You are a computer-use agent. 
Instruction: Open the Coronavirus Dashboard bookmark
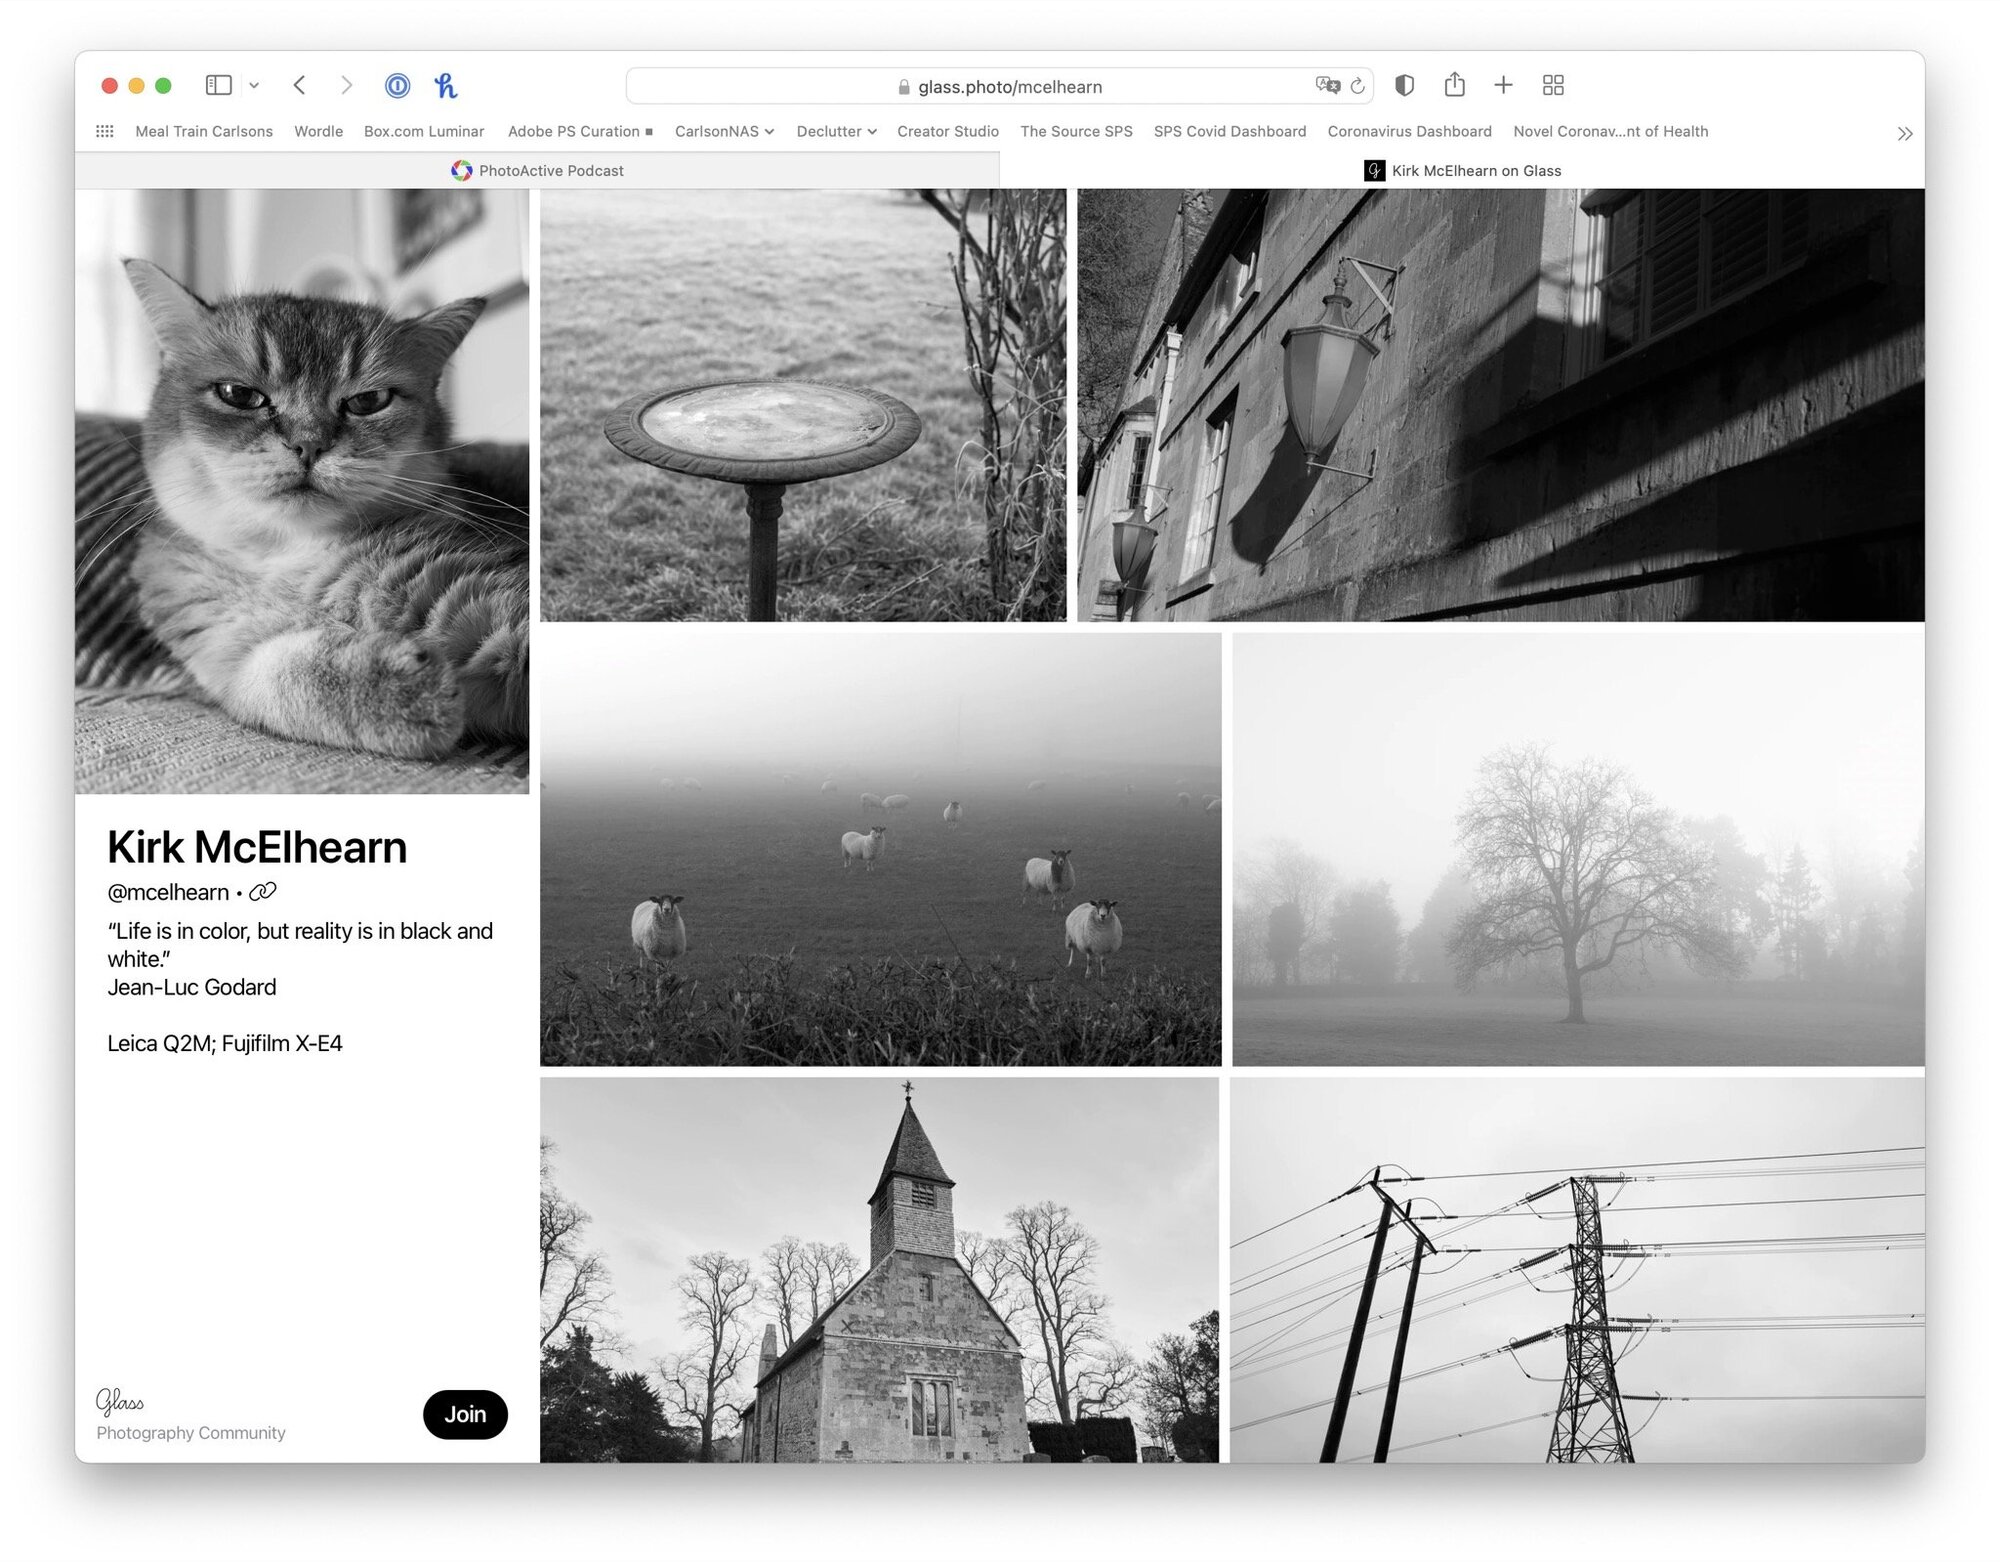click(1409, 131)
